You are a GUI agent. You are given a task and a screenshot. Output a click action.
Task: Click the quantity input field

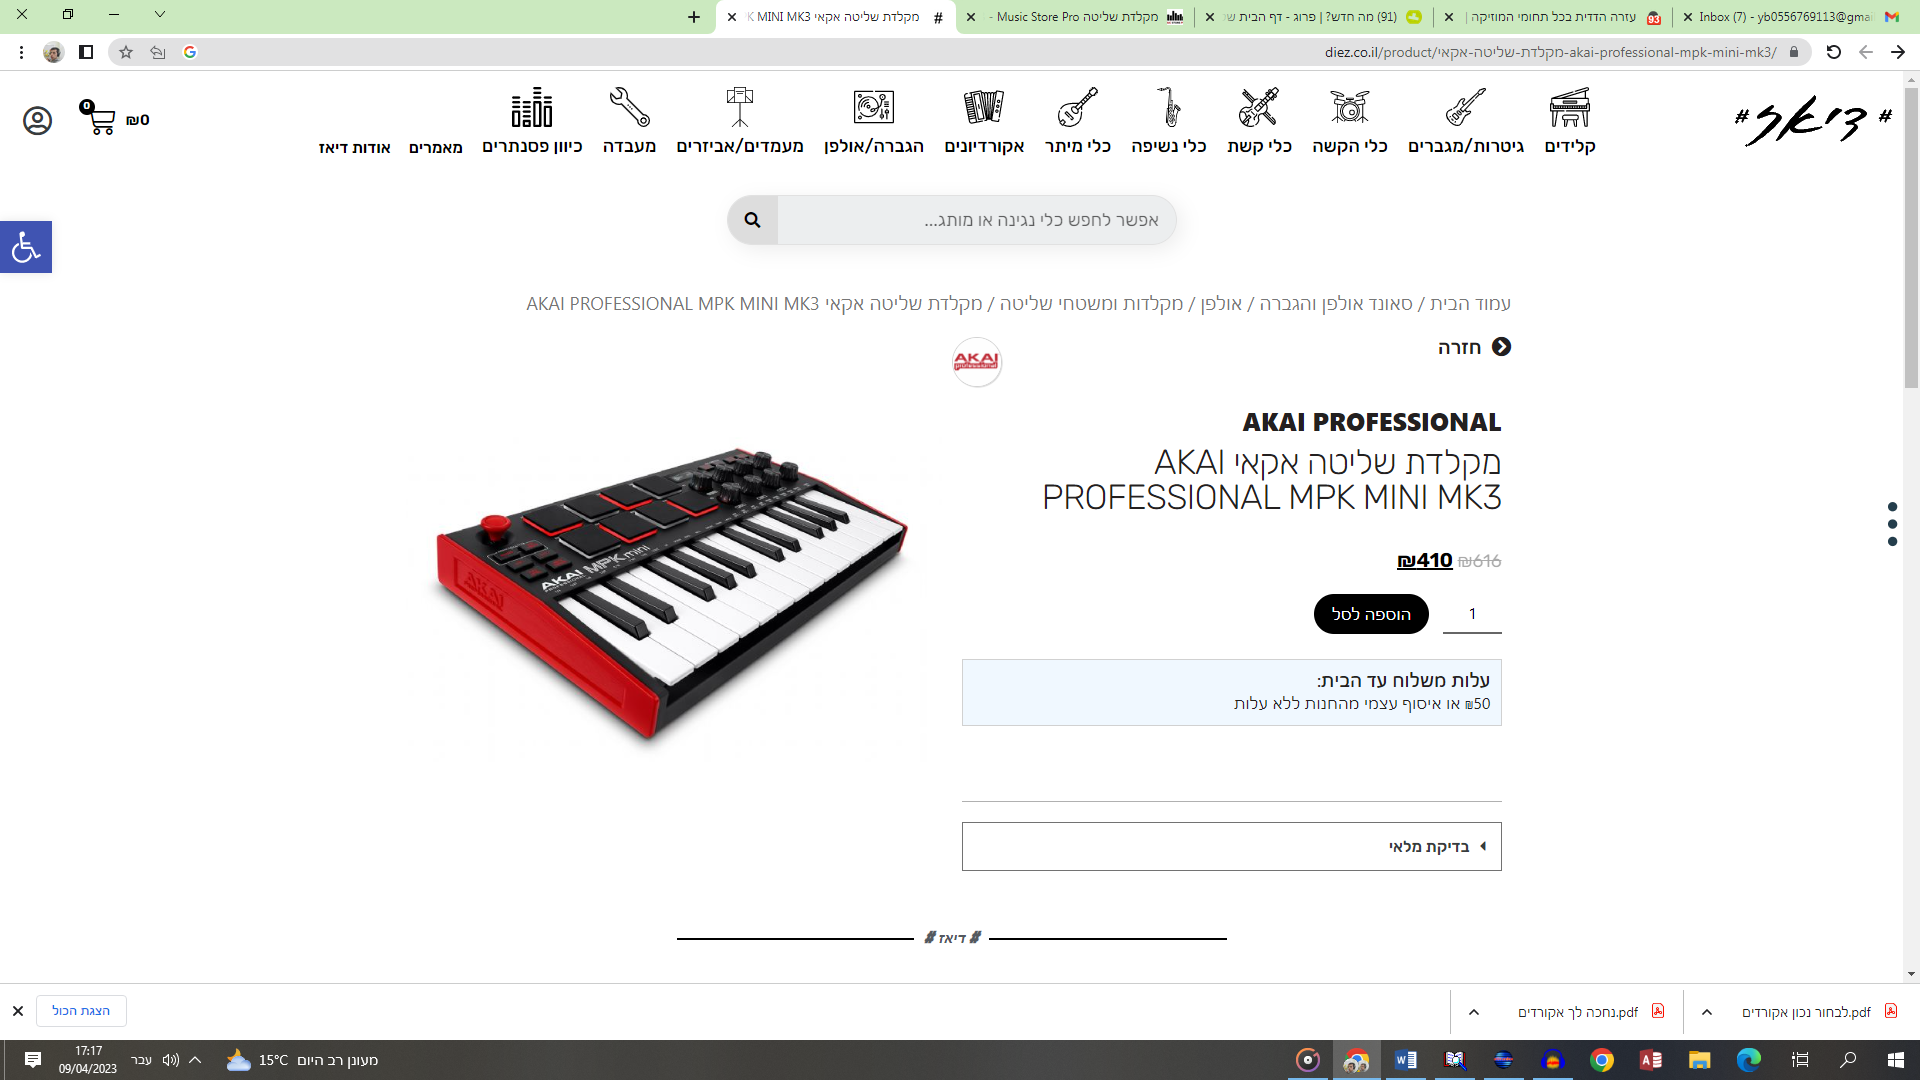pos(1472,614)
